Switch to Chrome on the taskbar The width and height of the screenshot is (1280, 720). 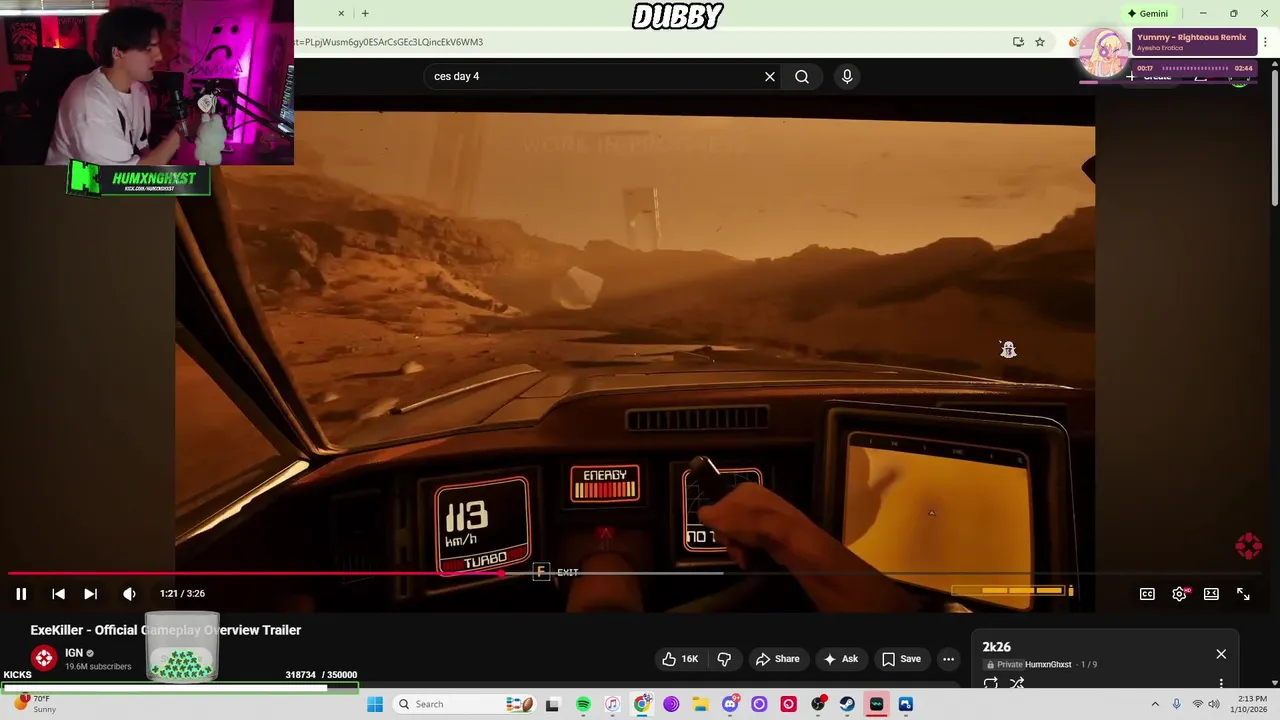(x=642, y=704)
